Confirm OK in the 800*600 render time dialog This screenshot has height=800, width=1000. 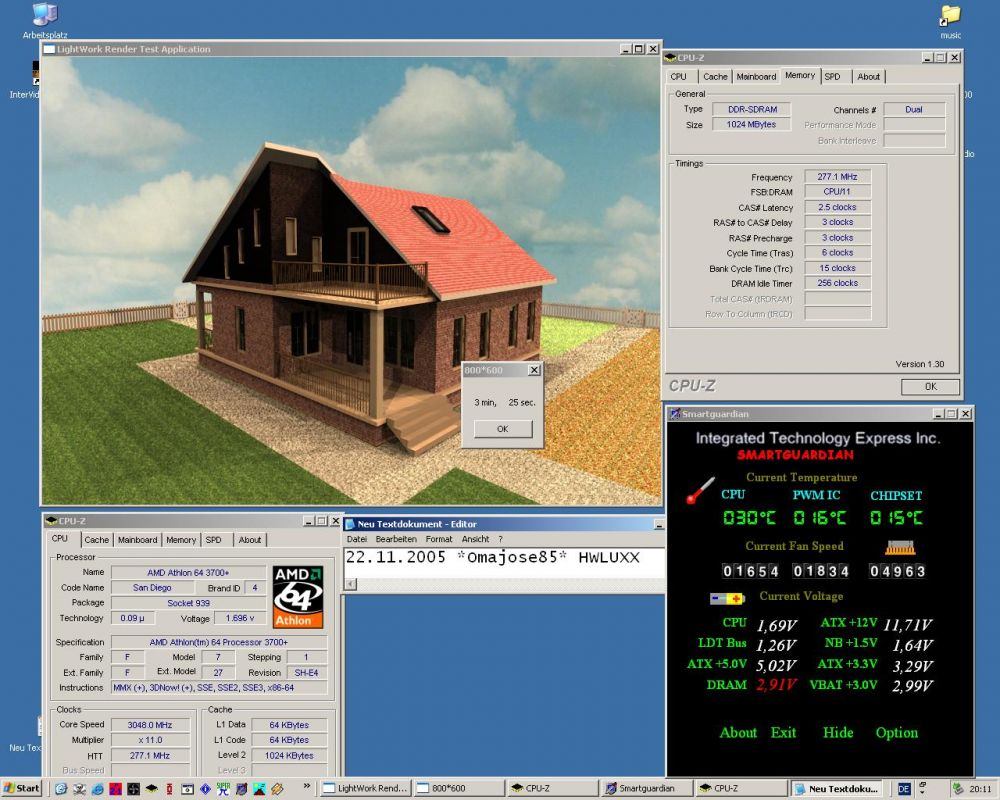(503, 429)
